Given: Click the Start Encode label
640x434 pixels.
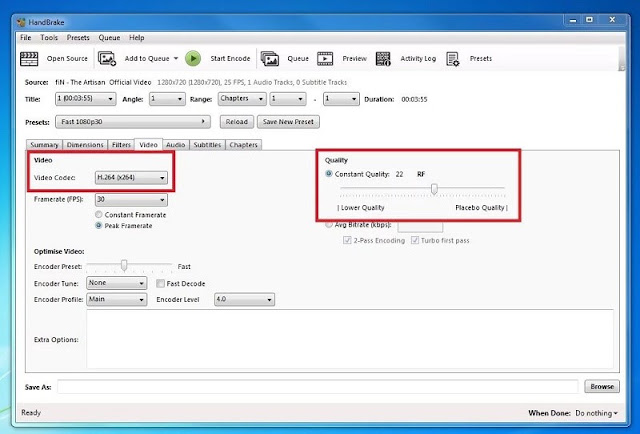Looking at the screenshot, I should point(230,58).
